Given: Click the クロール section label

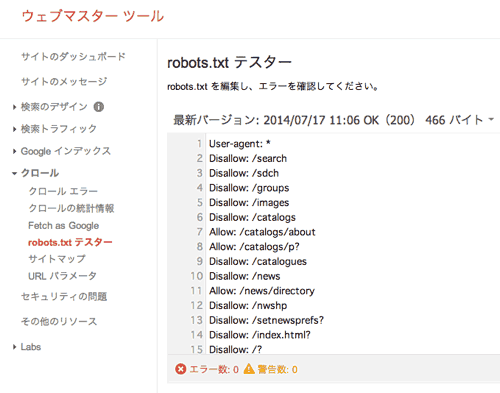Looking at the screenshot, I should pos(40,173).
